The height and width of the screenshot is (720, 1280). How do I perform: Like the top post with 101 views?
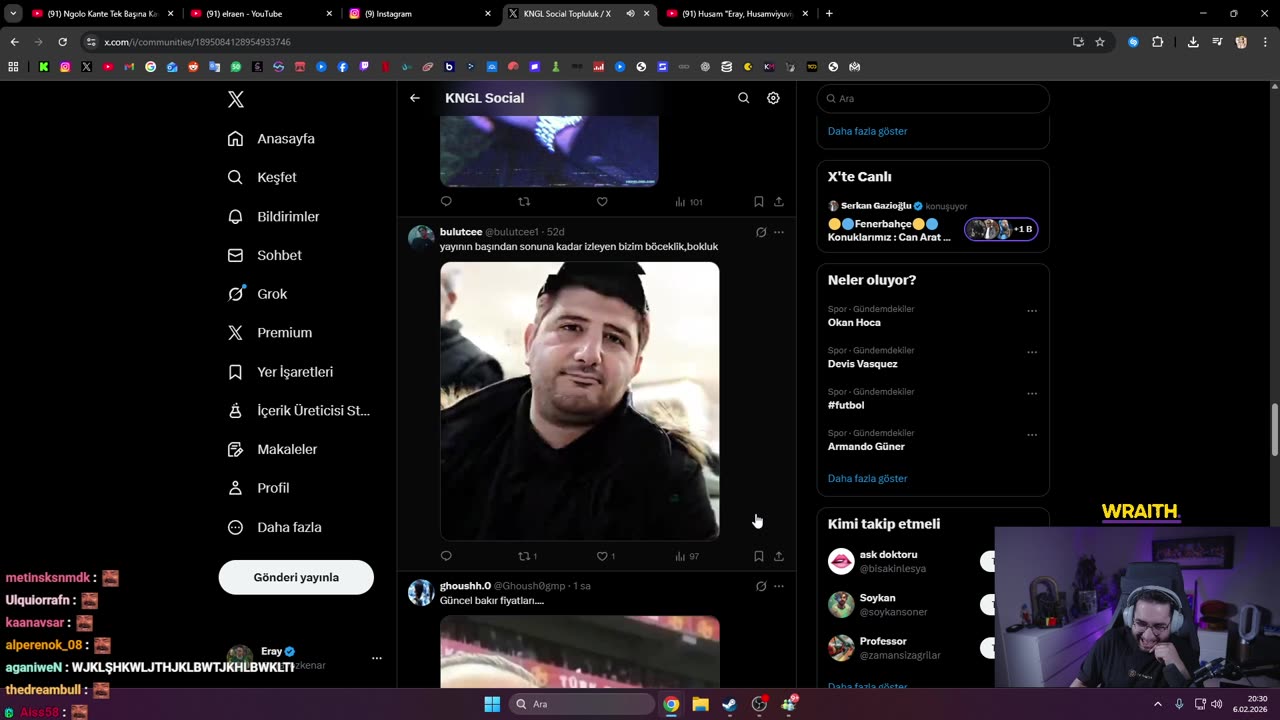pyautogui.click(x=602, y=202)
